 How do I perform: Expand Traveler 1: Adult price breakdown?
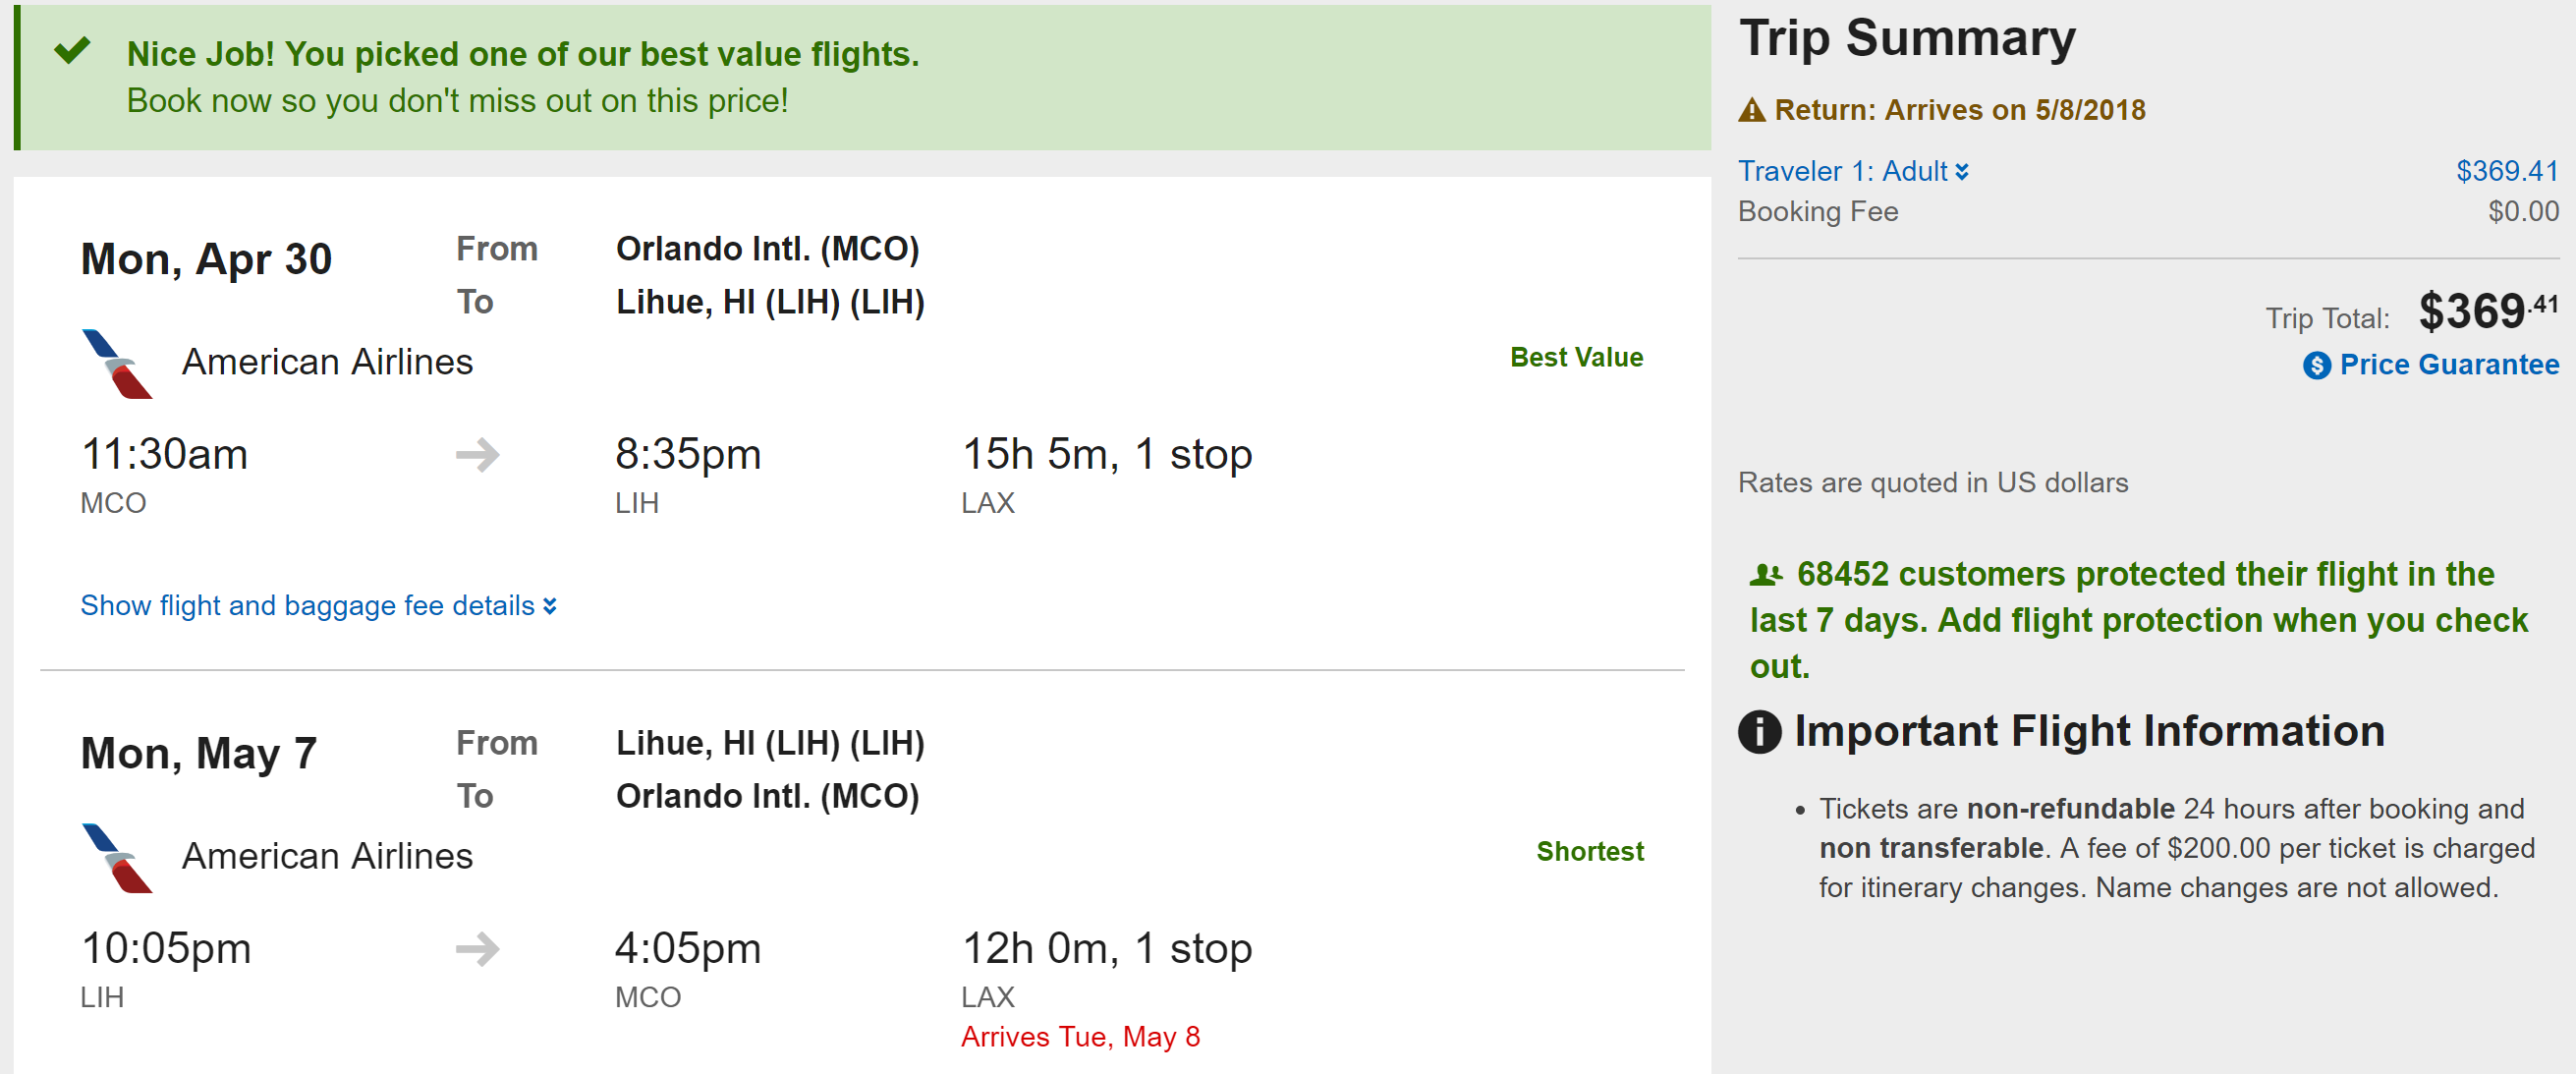(1852, 172)
